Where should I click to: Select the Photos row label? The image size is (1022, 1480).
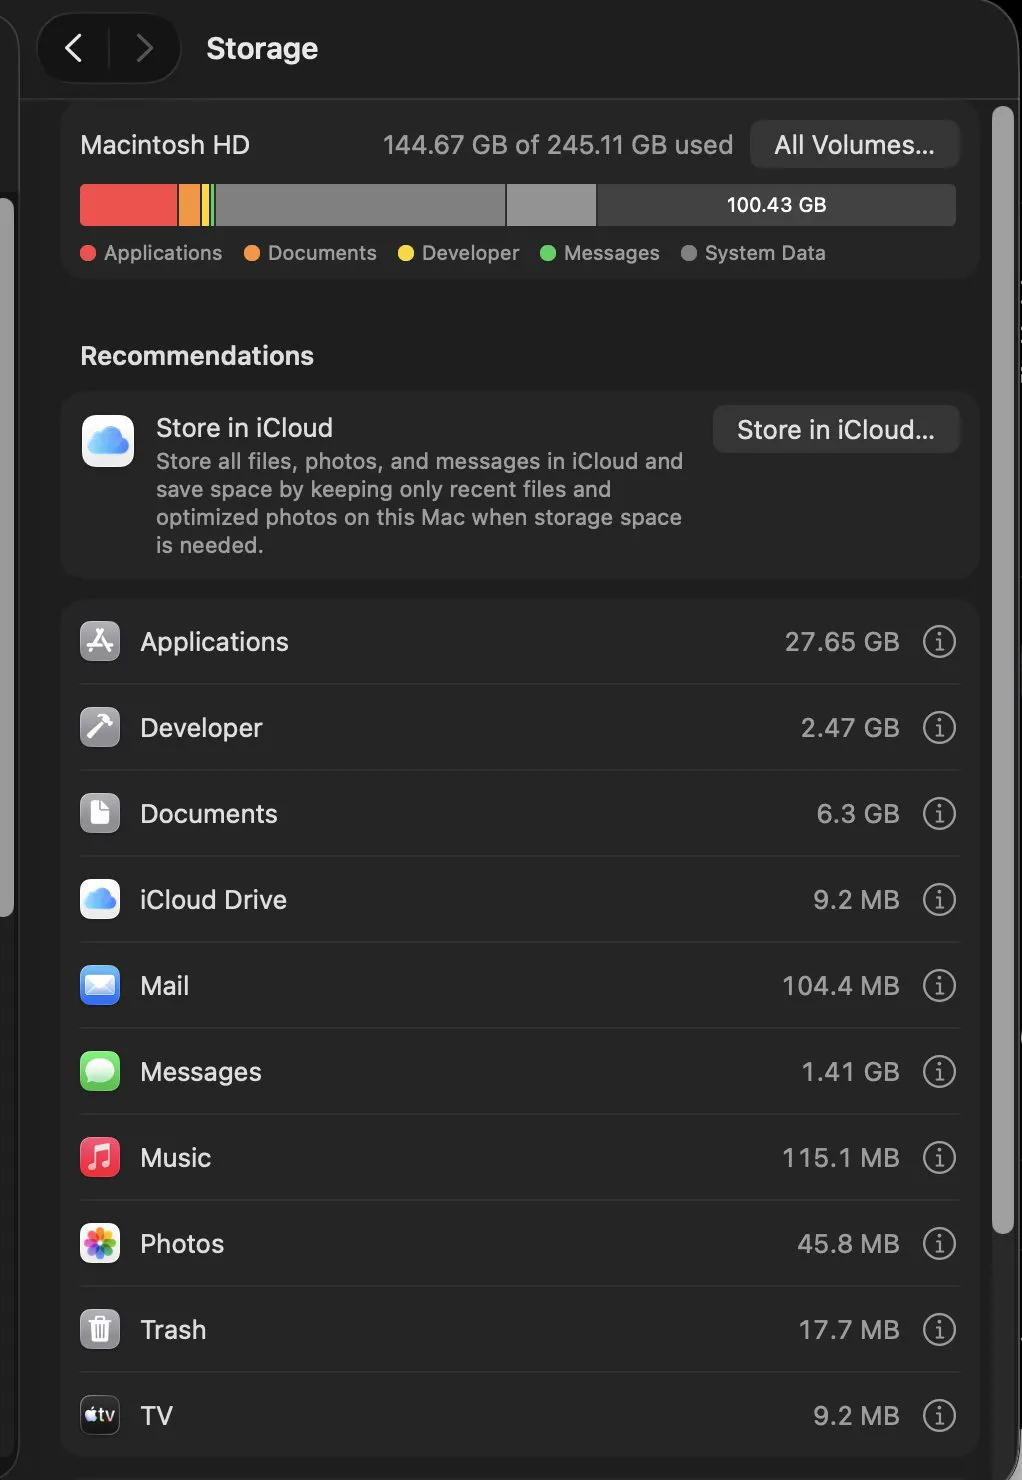(182, 1244)
